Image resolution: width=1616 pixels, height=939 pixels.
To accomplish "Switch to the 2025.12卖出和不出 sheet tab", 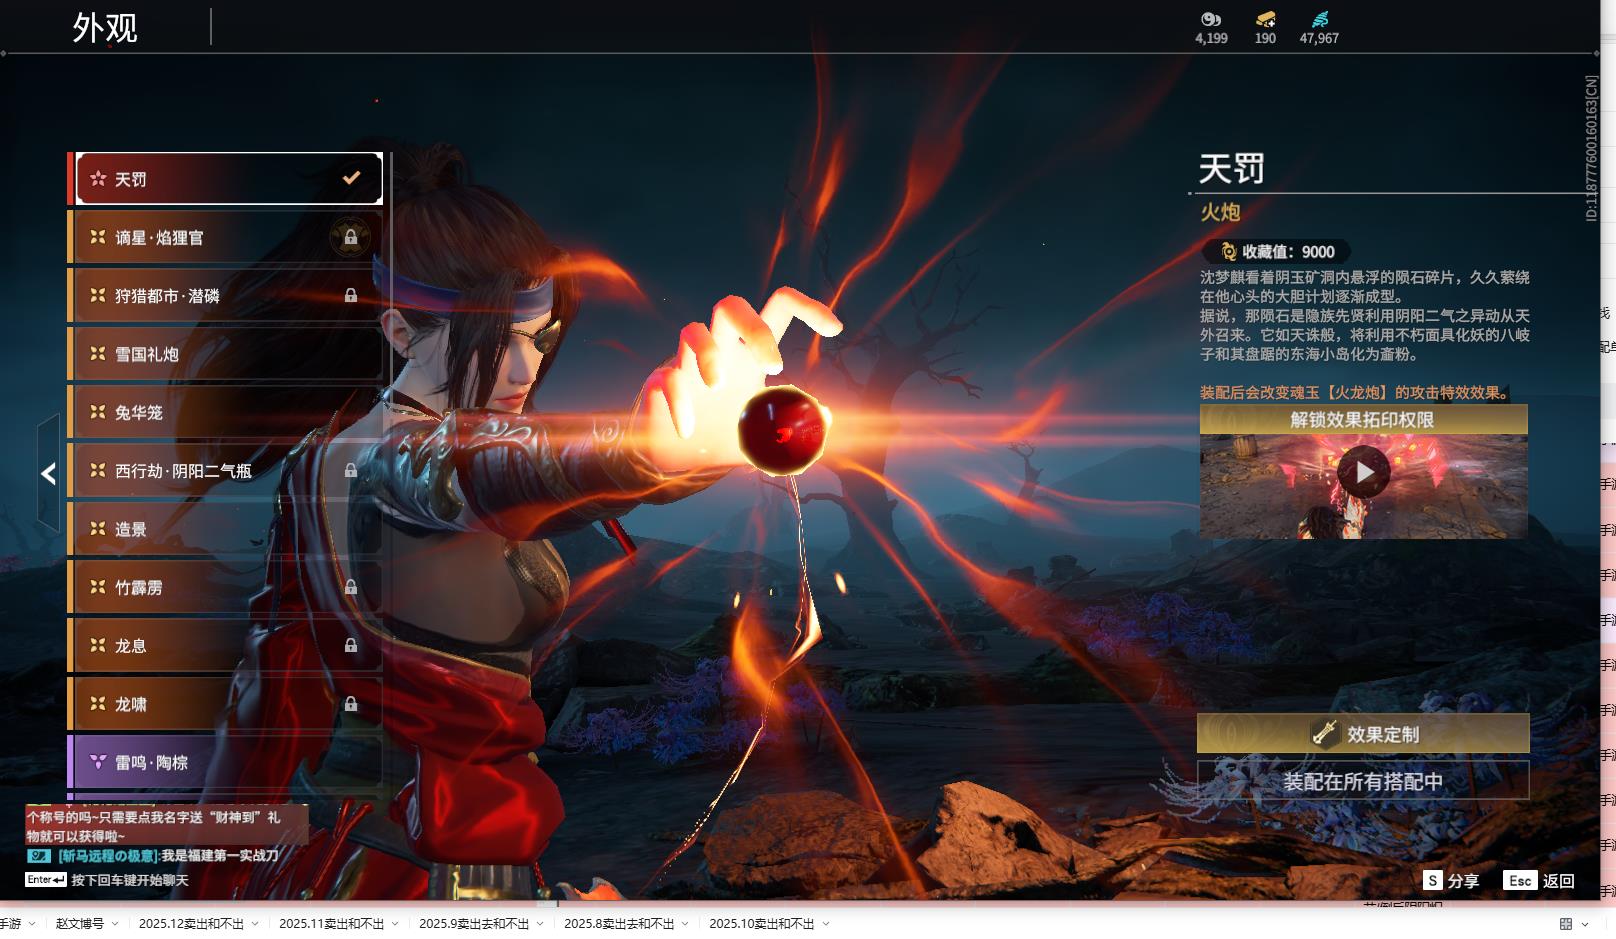I will pyautogui.click(x=191, y=924).
